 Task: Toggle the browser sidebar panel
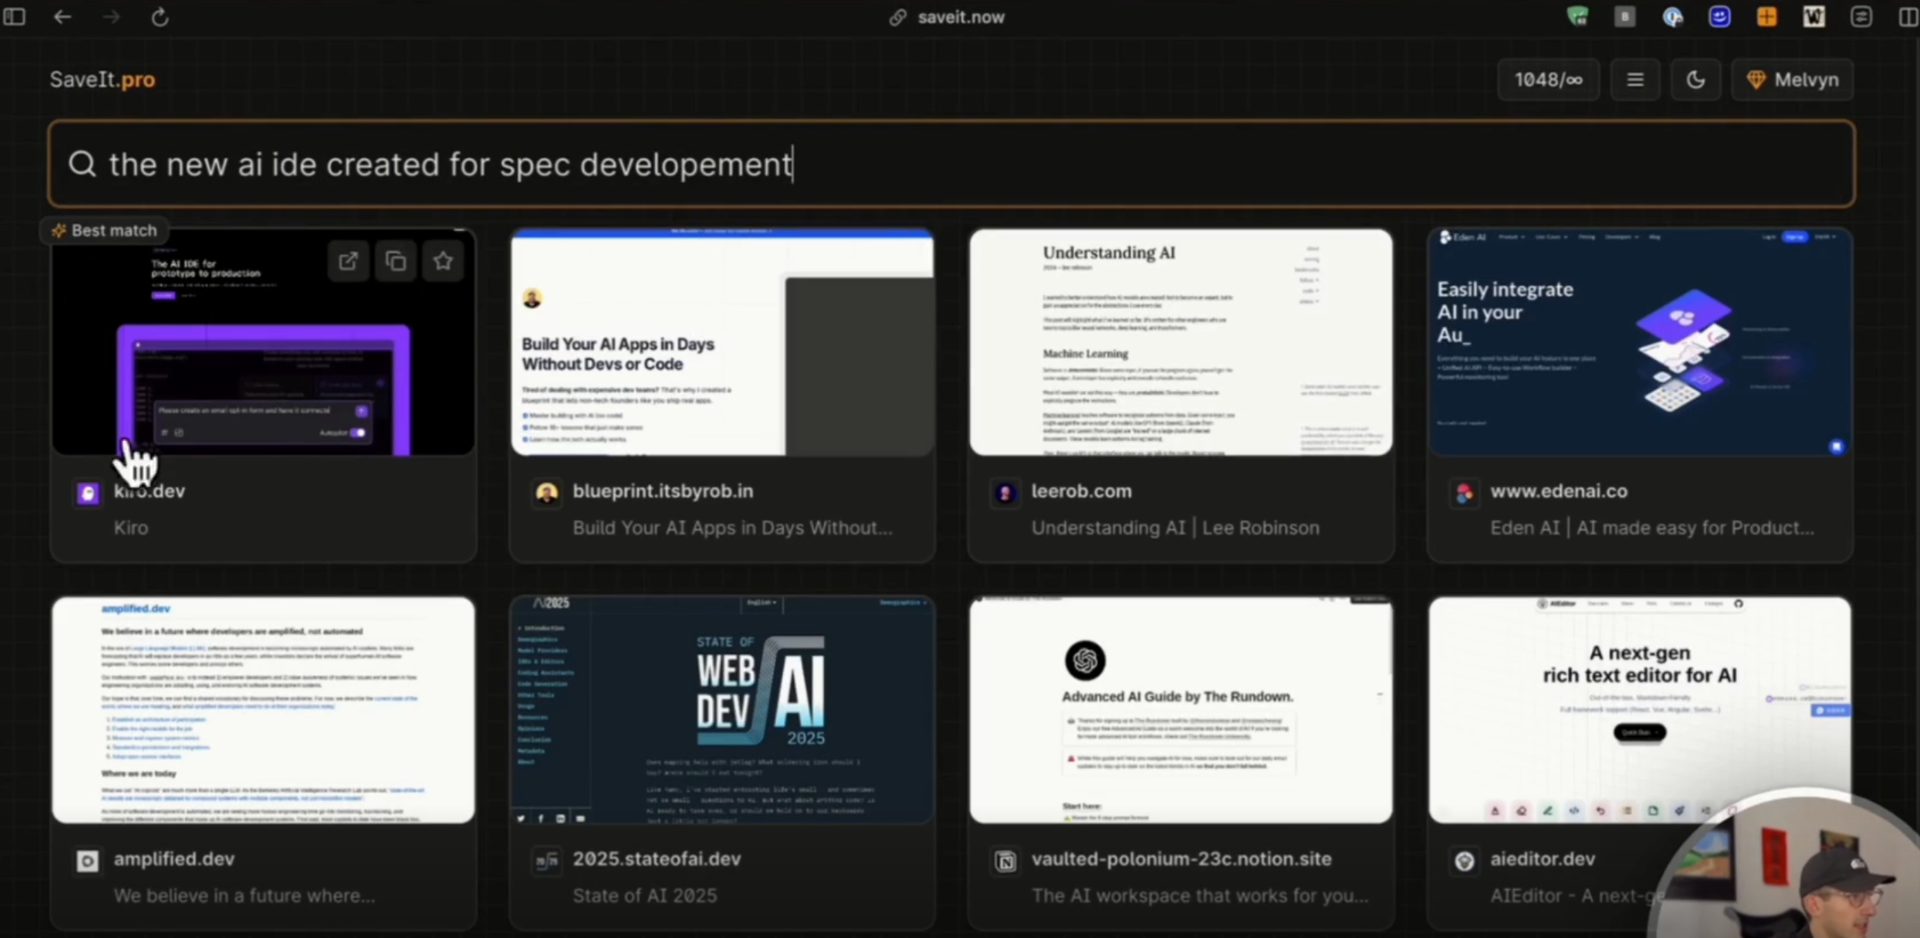pyautogui.click(x=14, y=17)
